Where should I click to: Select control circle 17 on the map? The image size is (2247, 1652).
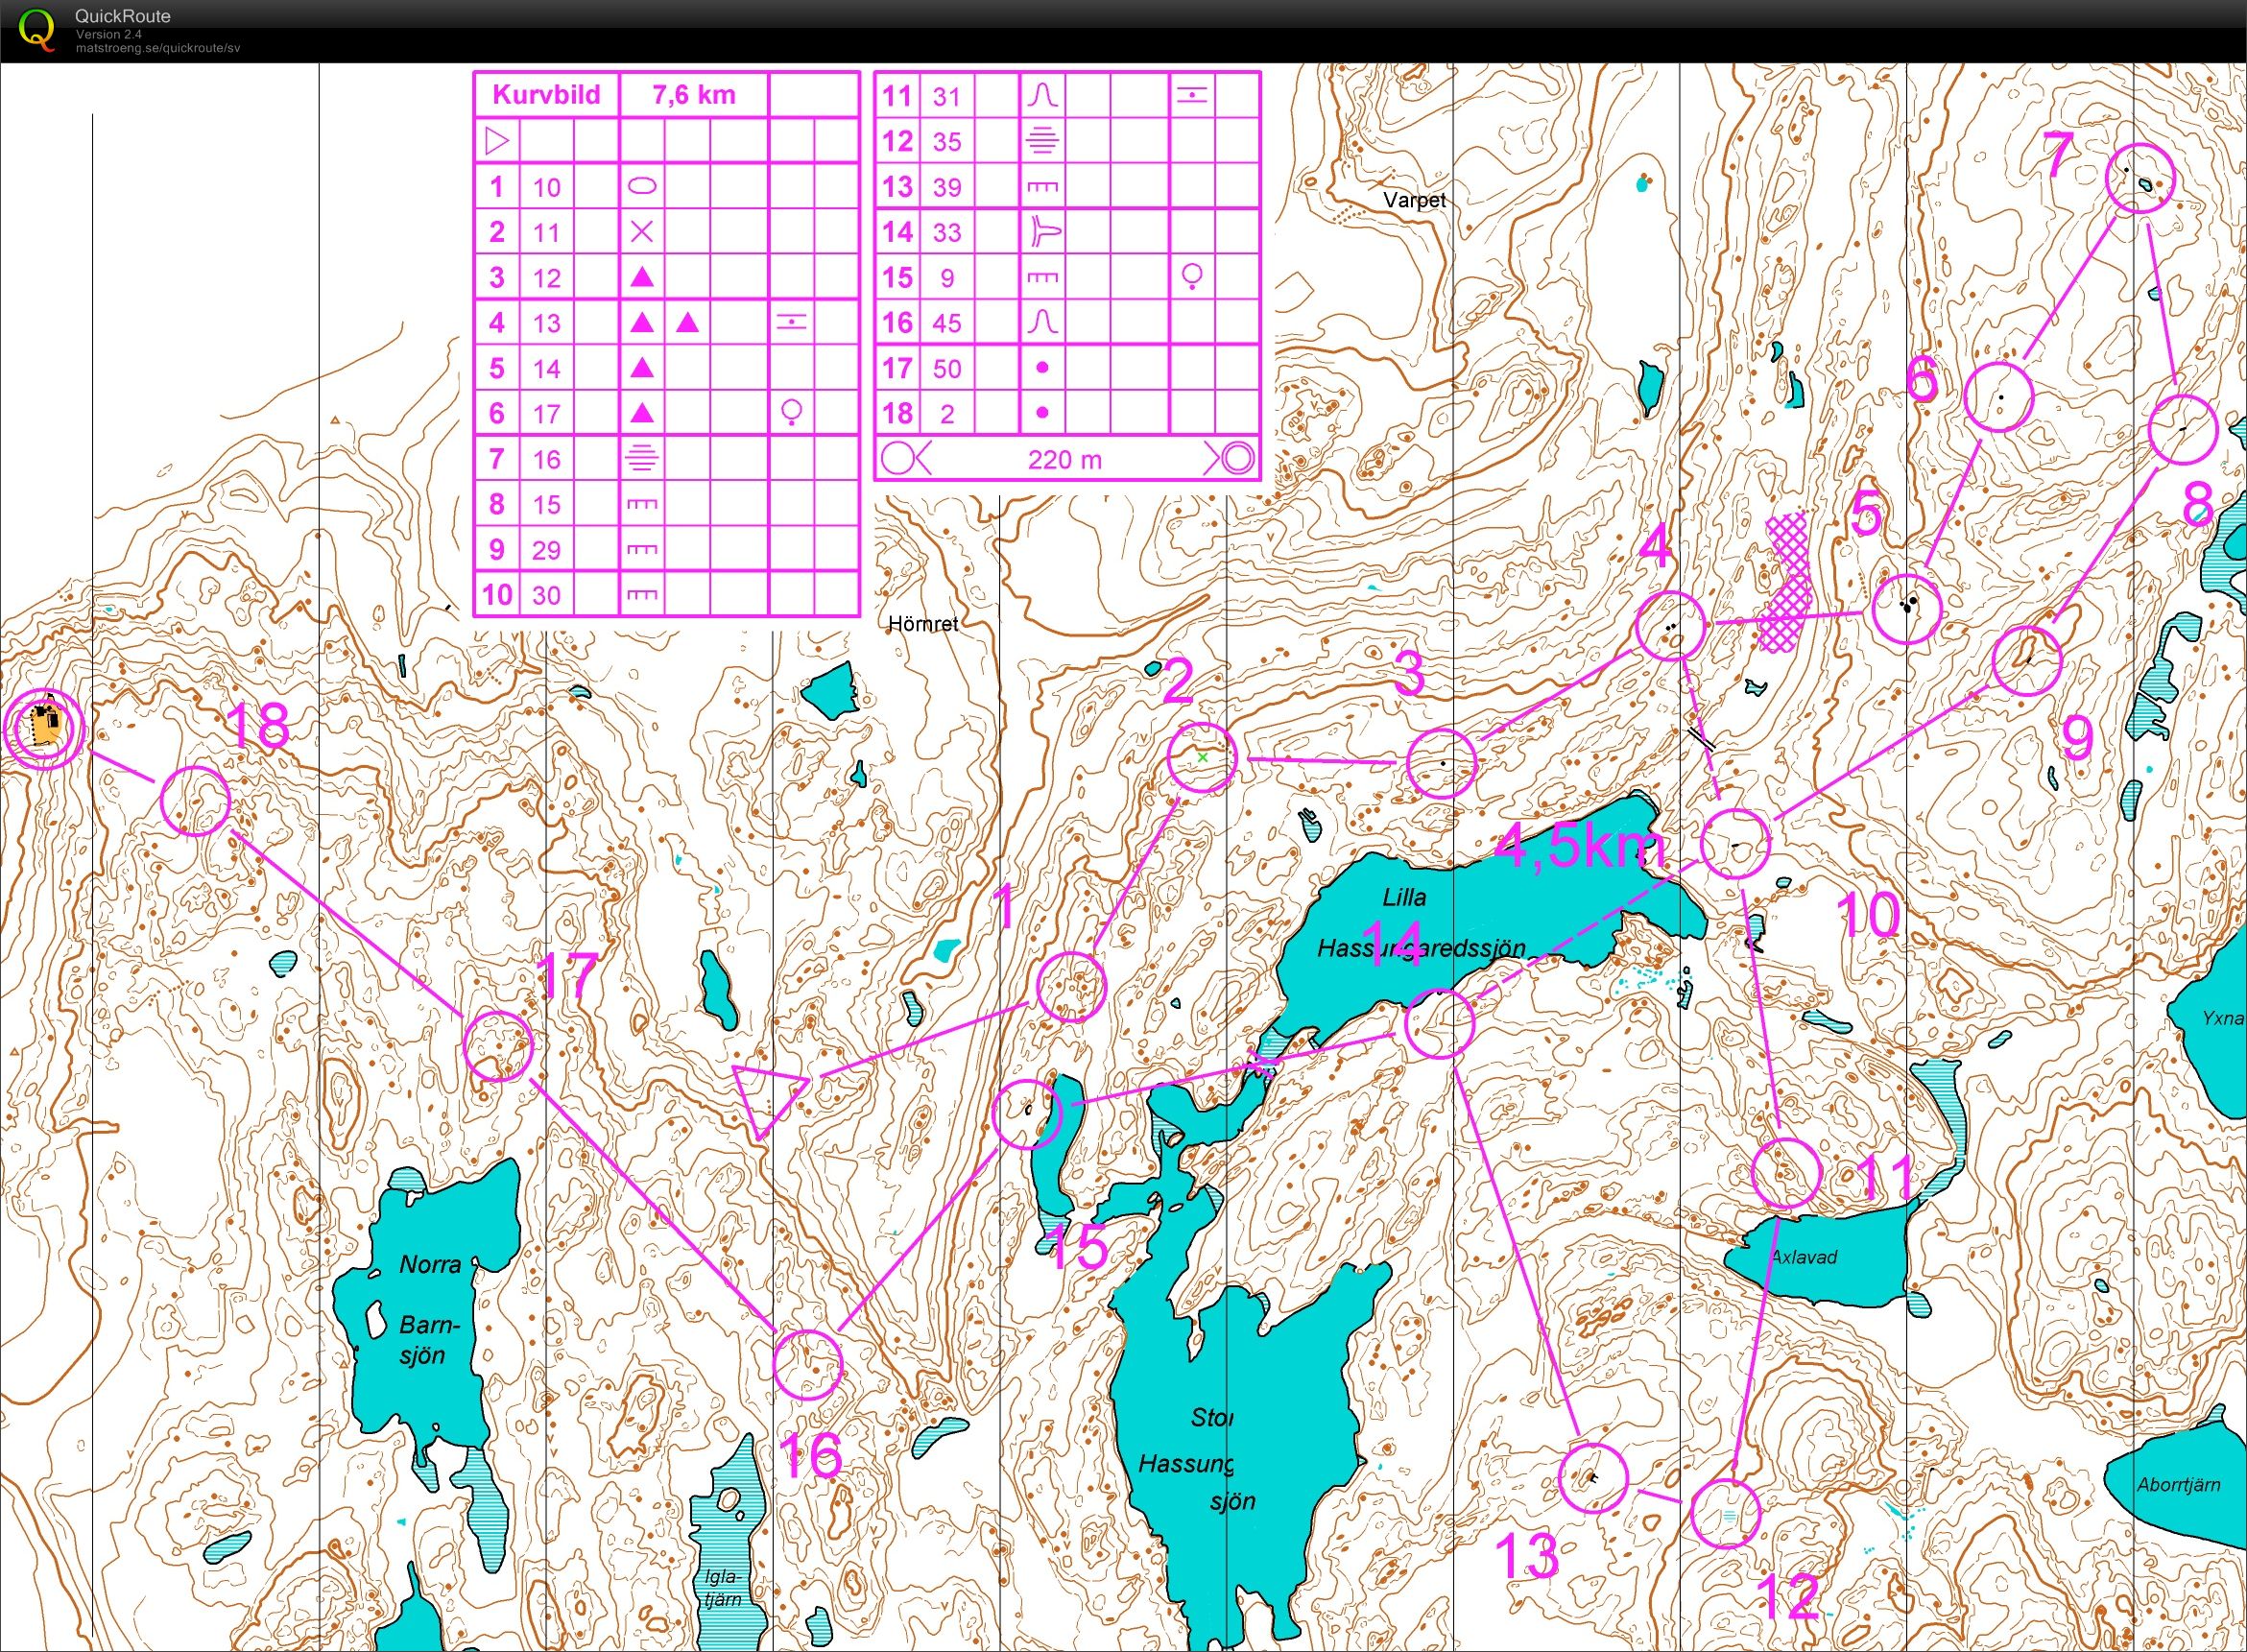(499, 1045)
